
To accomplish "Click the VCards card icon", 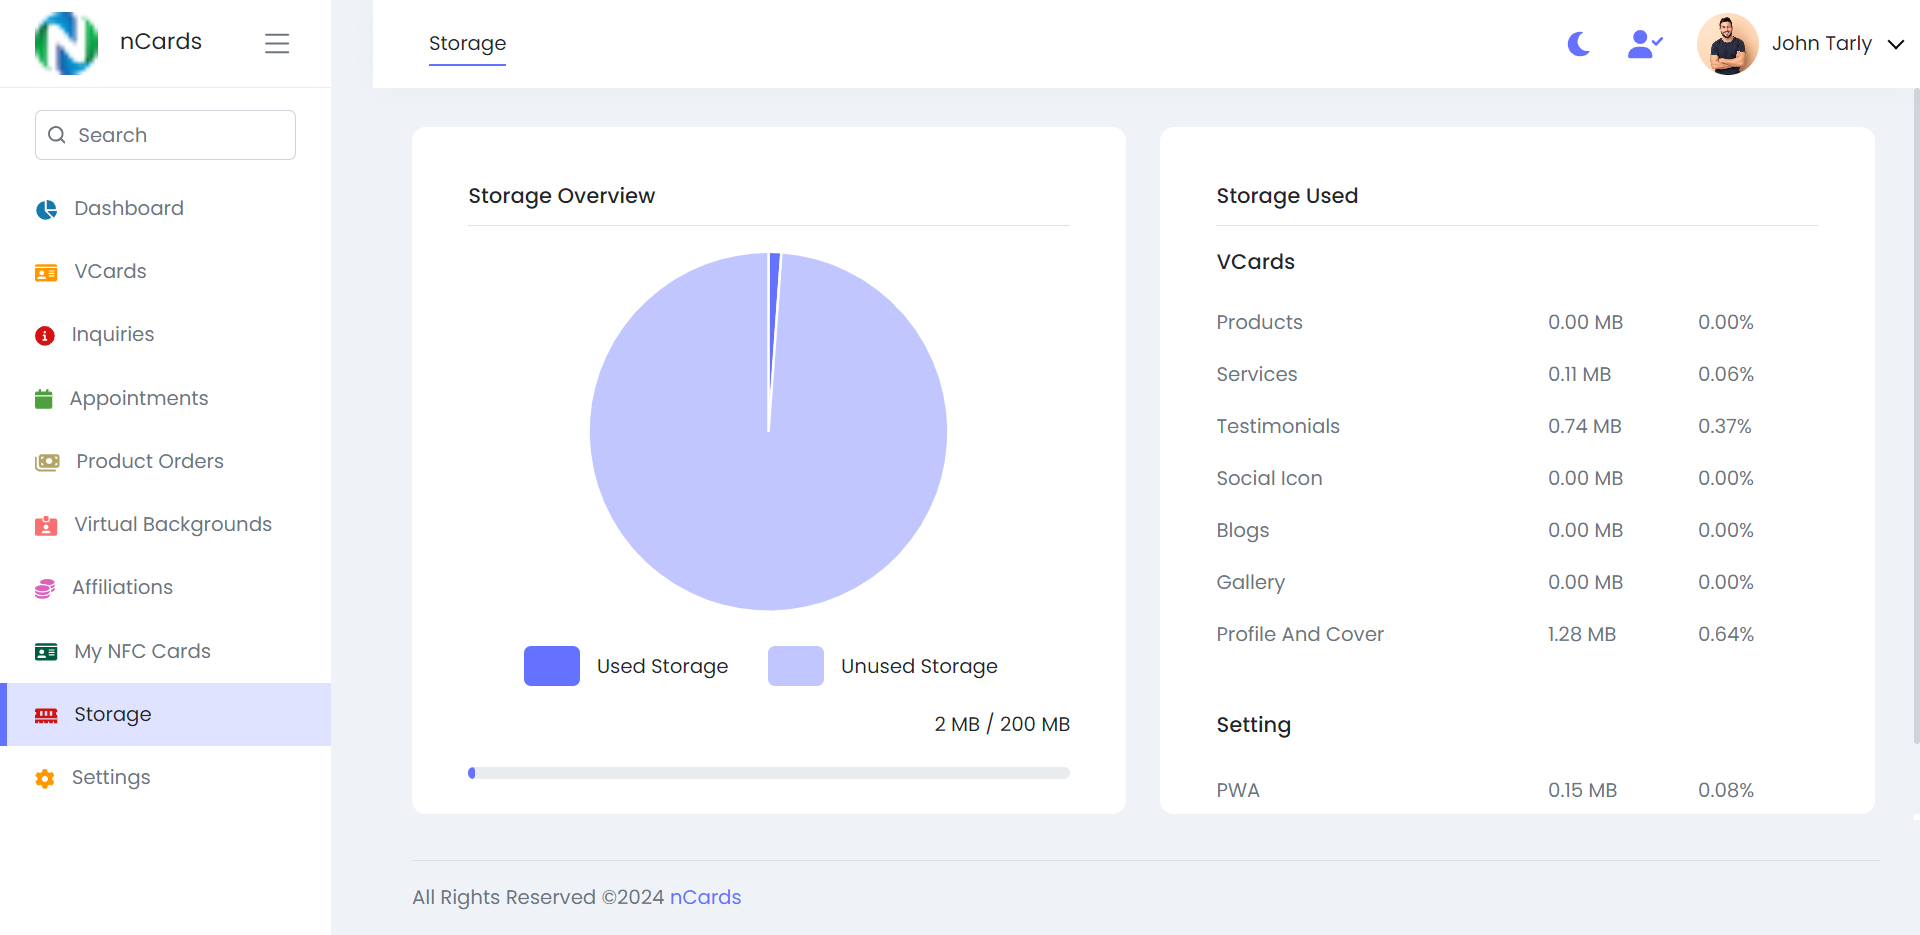I will coord(46,272).
